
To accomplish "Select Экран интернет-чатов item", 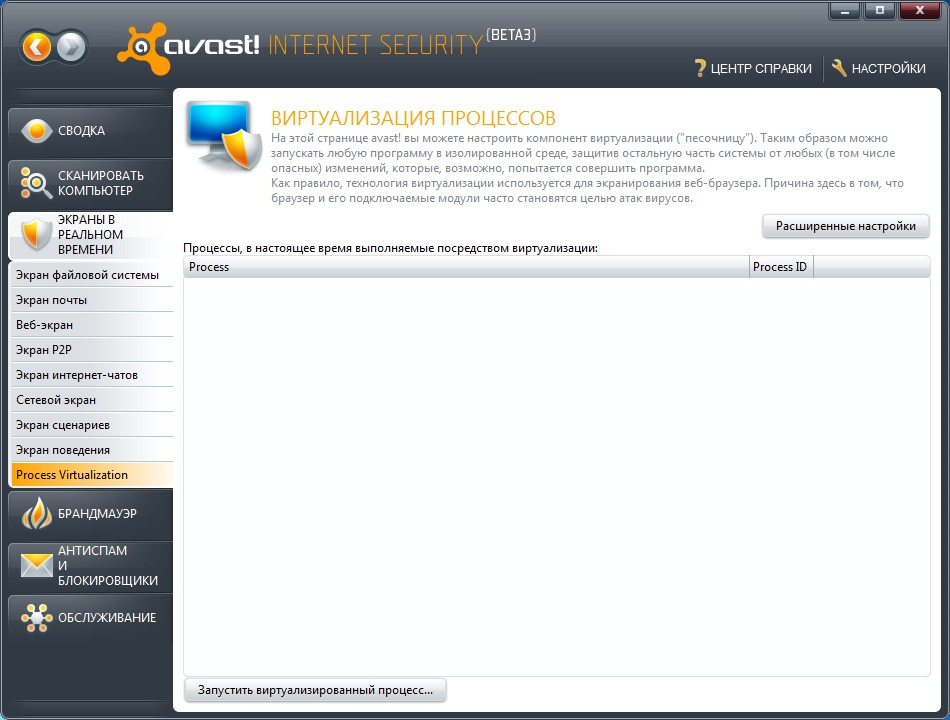I will (x=92, y=375).
